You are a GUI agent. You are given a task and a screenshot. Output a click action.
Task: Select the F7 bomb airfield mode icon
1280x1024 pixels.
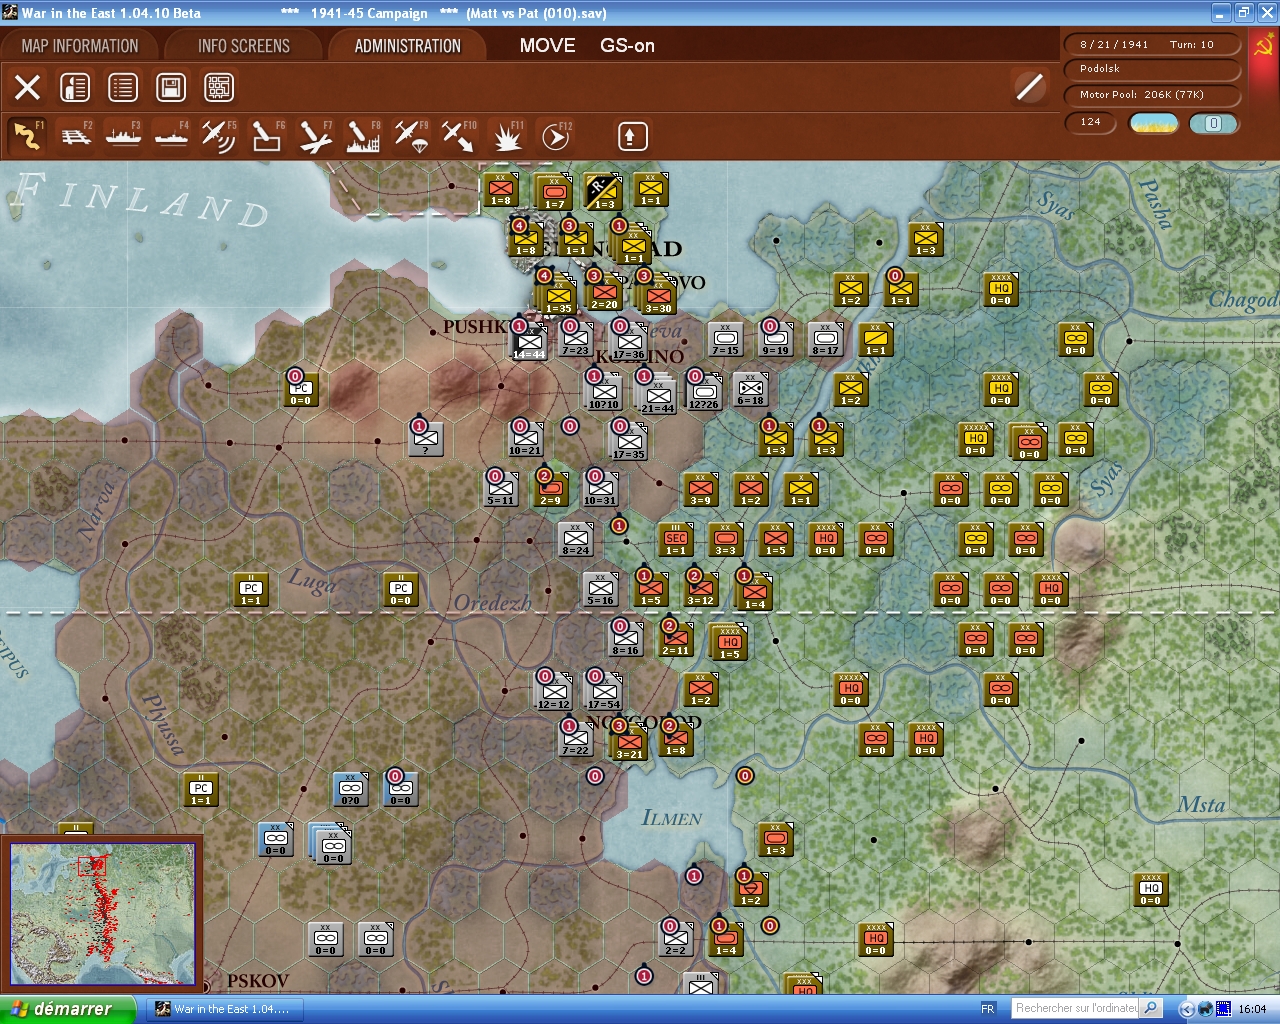pos(315,136)
